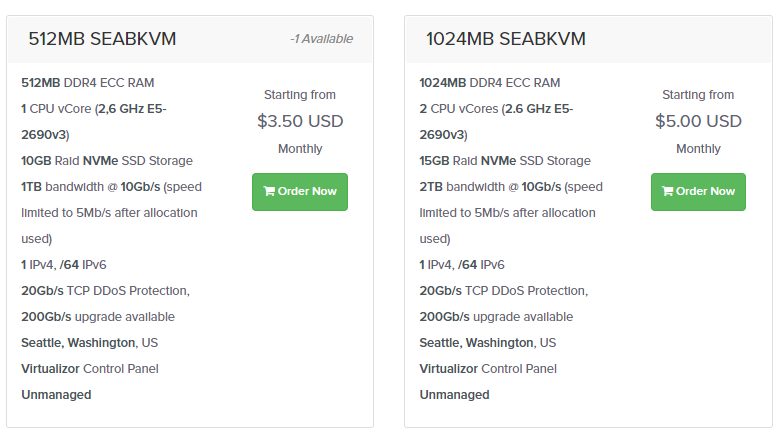The height and width of the screenshot is (444, 779).
Task: Click Monthly label under $5.00 USD
Action: 698,149
